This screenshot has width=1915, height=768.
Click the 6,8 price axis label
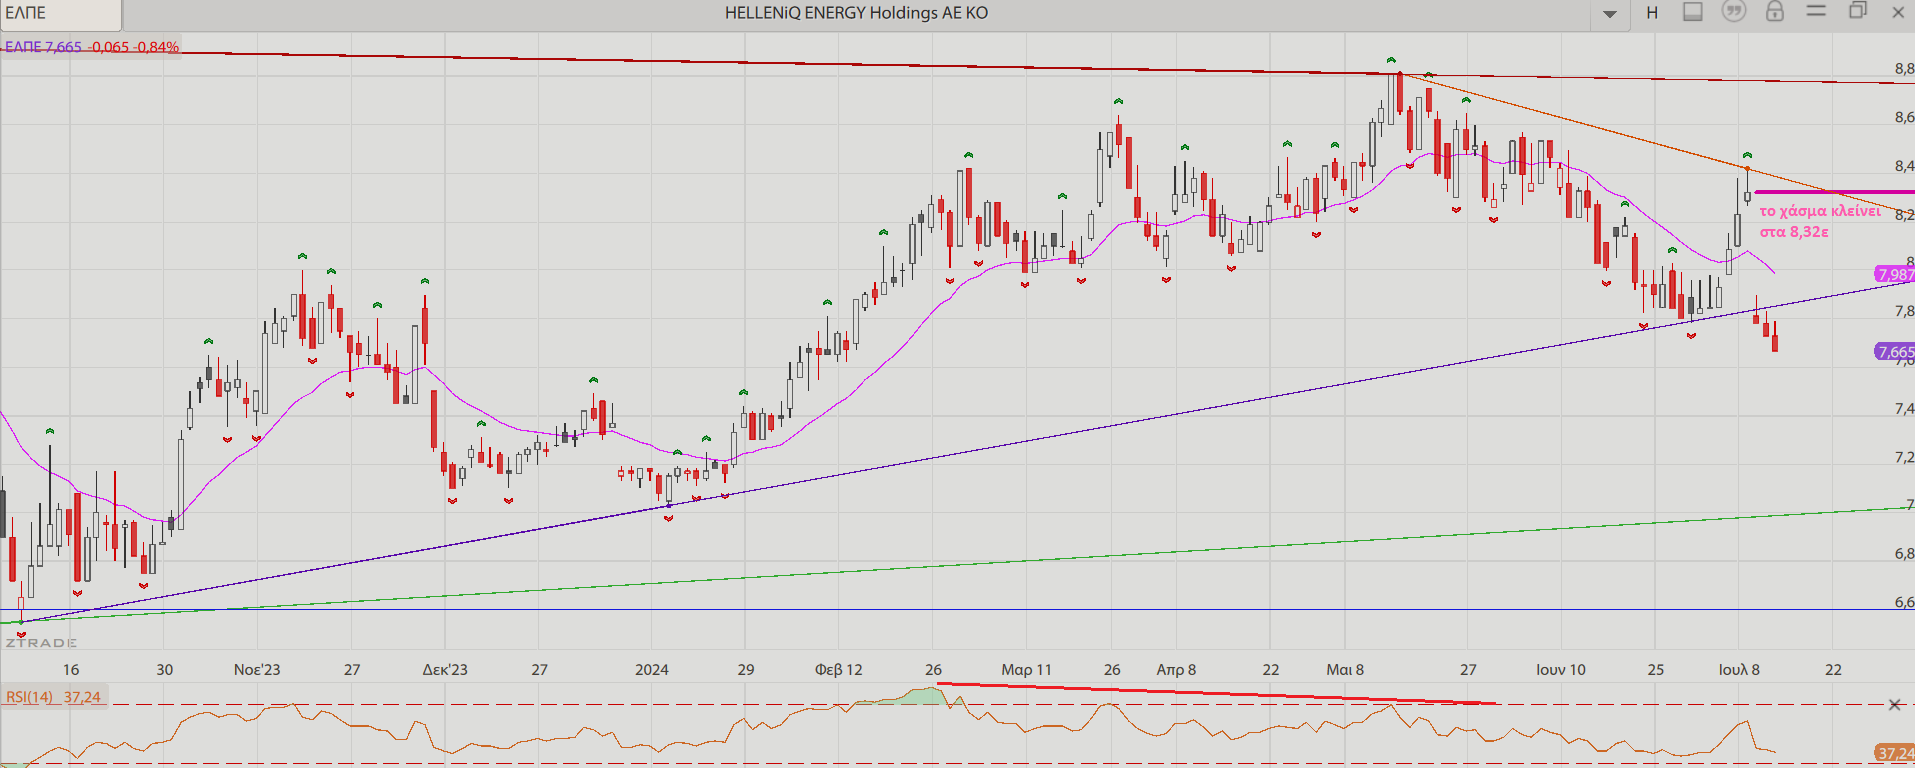point(1904,553)
